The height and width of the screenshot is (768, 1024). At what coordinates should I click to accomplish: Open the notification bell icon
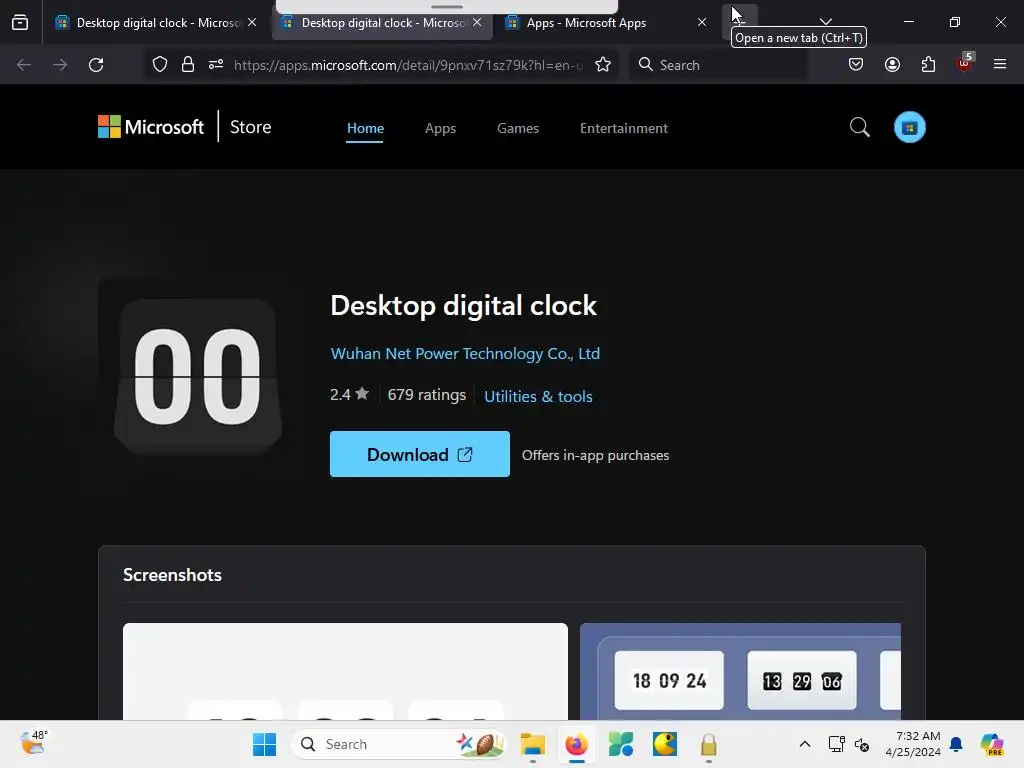point(956,744)
